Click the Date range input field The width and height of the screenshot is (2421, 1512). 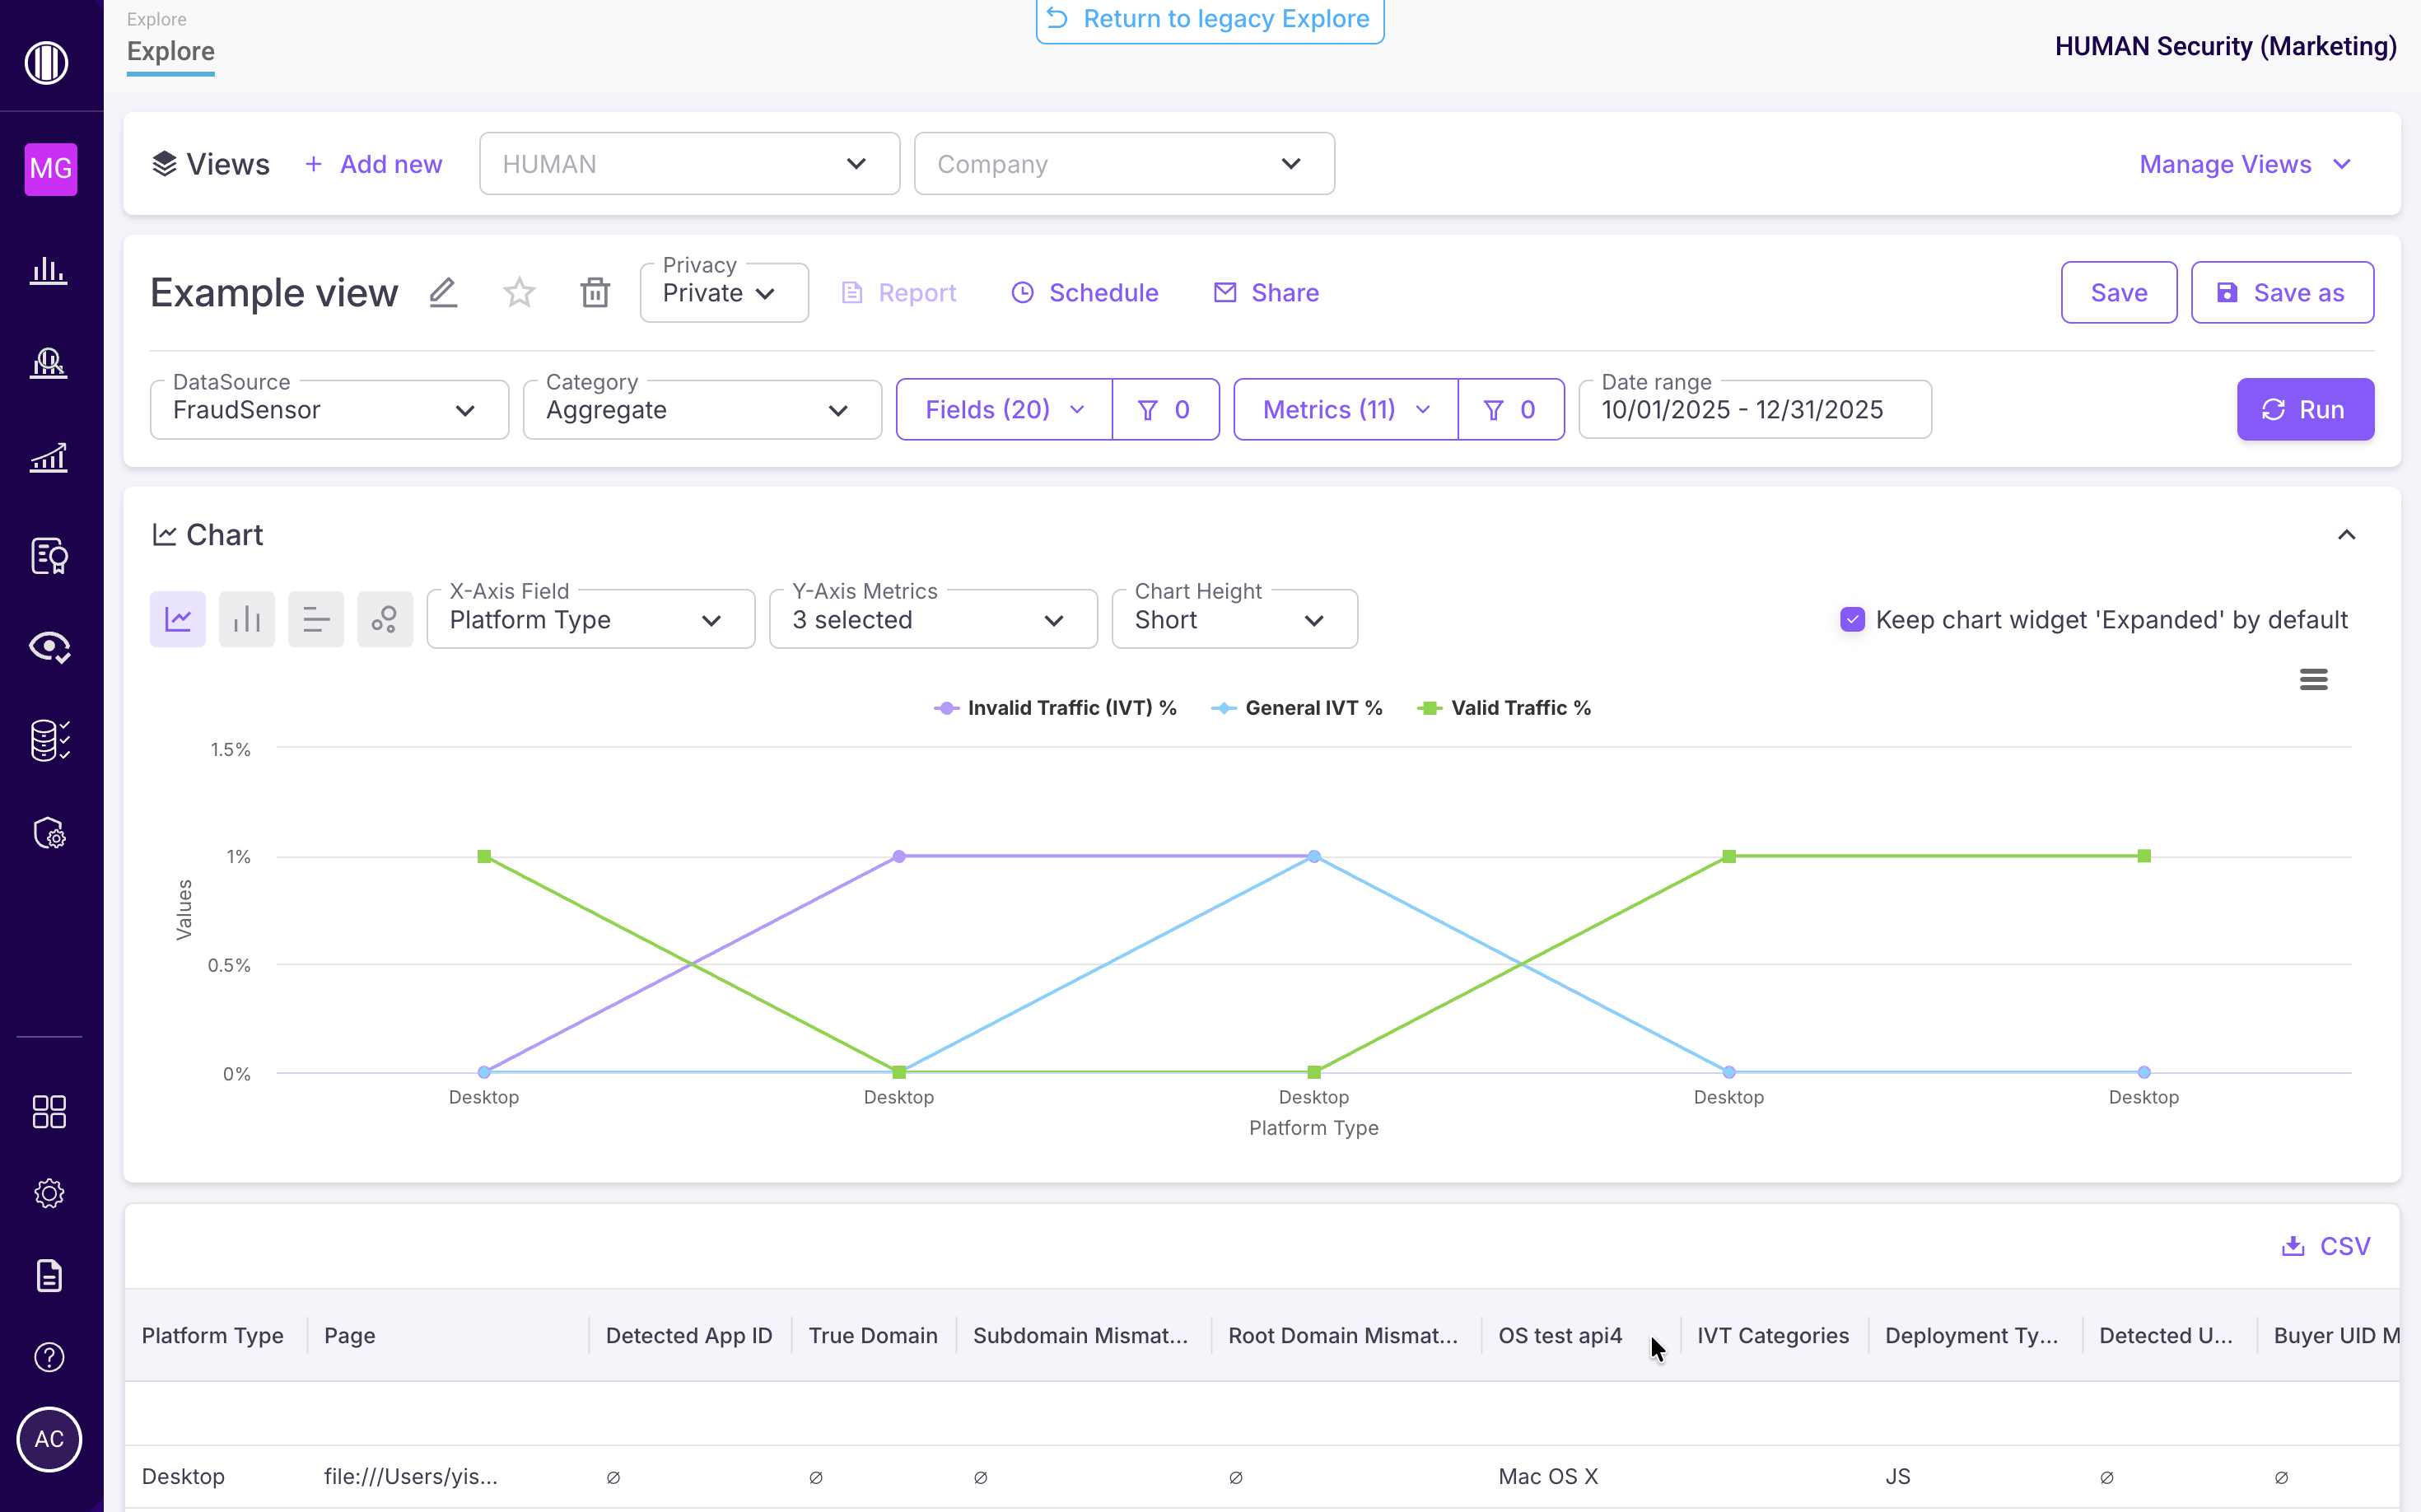1754,410
